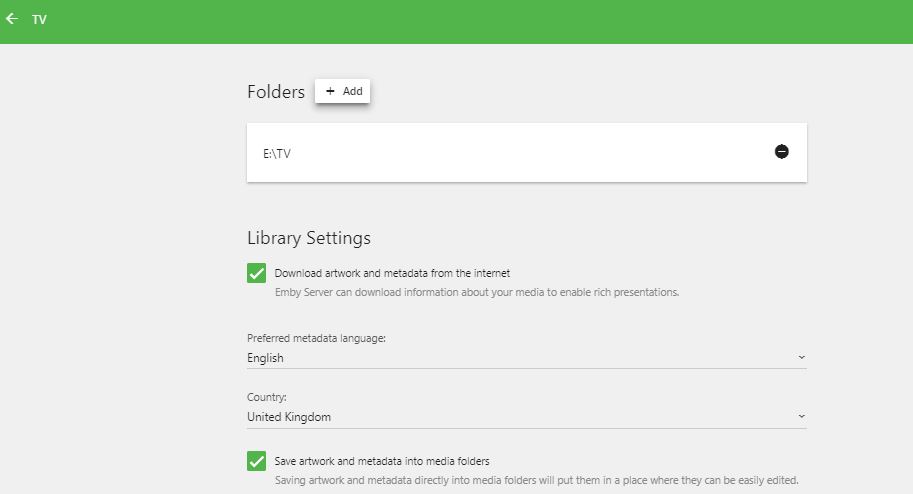Click the Add folder button

click(343, 91)
